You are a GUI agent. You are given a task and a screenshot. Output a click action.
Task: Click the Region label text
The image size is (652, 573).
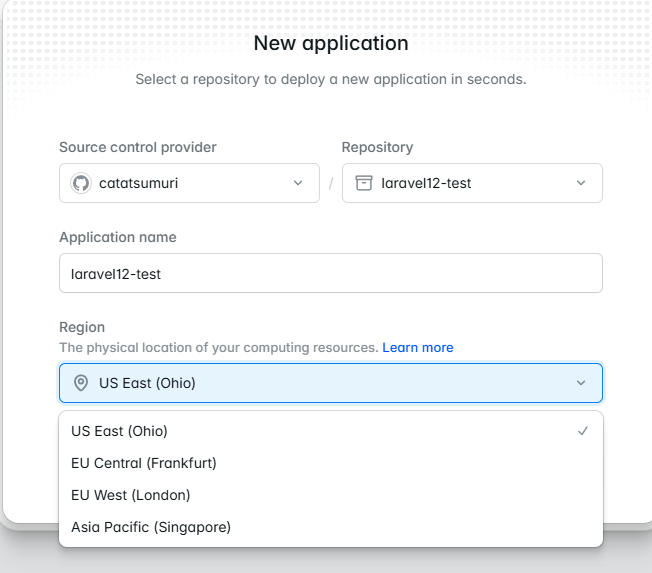pyautogui.click(x=82, y=327)
